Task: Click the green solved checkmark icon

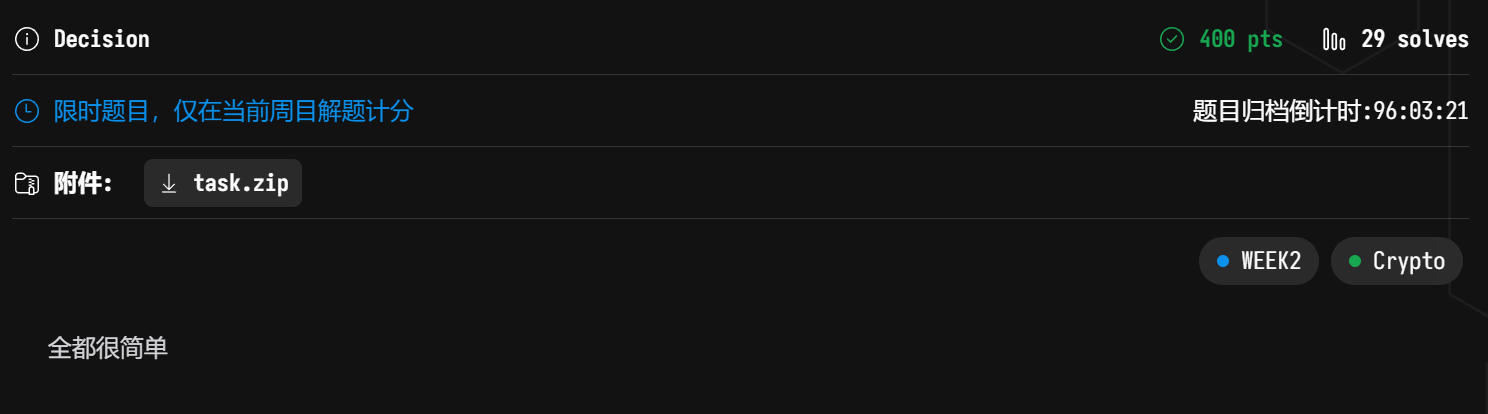Action: (1171, 39)
